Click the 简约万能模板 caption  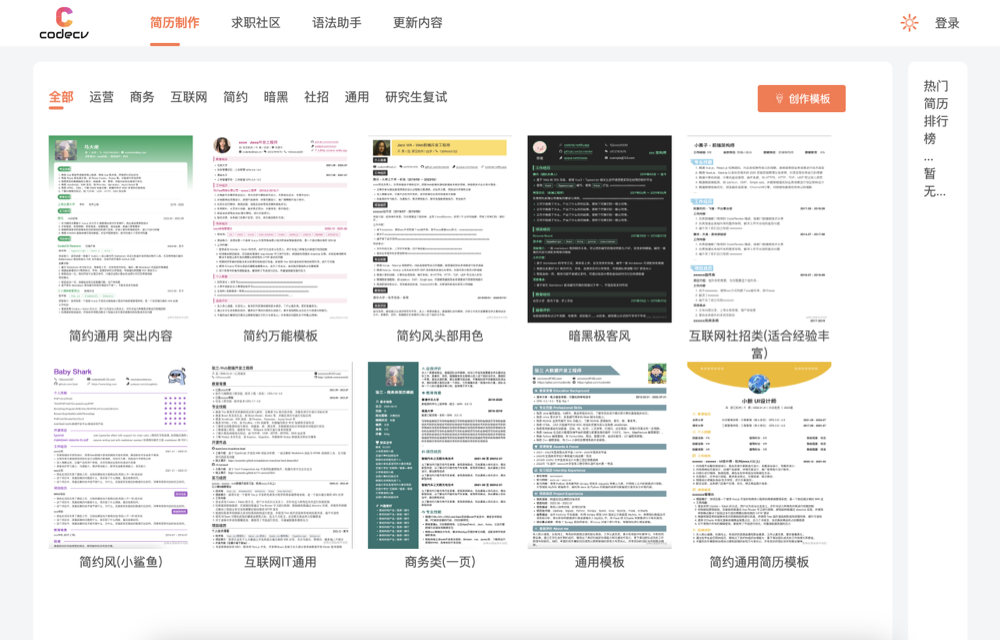[x=281, y=336]
